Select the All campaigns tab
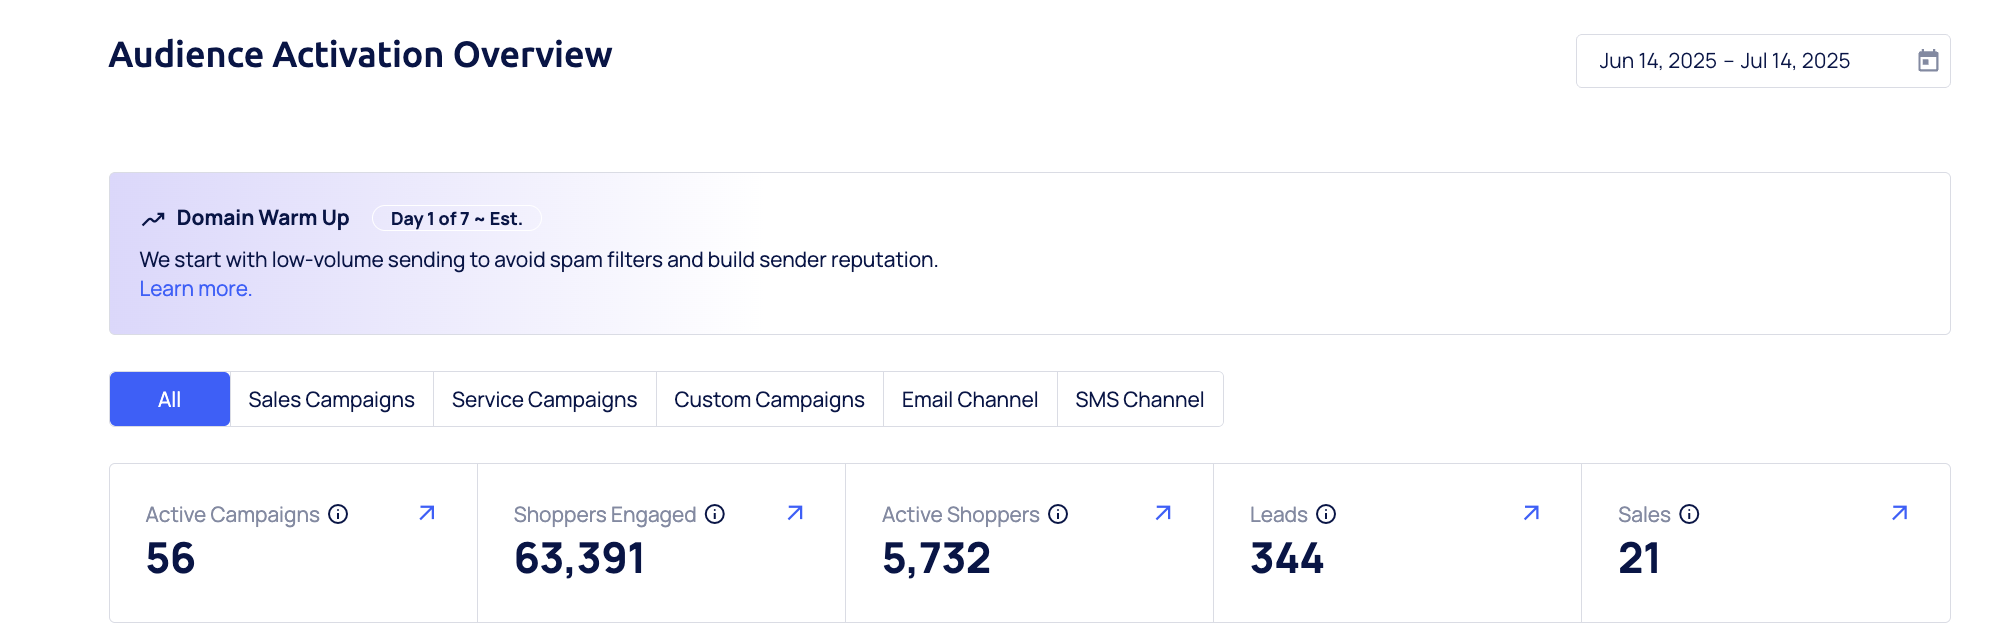Image resolution: width=2008 pixels, height=638 pixels. click(x=170, y=399)
